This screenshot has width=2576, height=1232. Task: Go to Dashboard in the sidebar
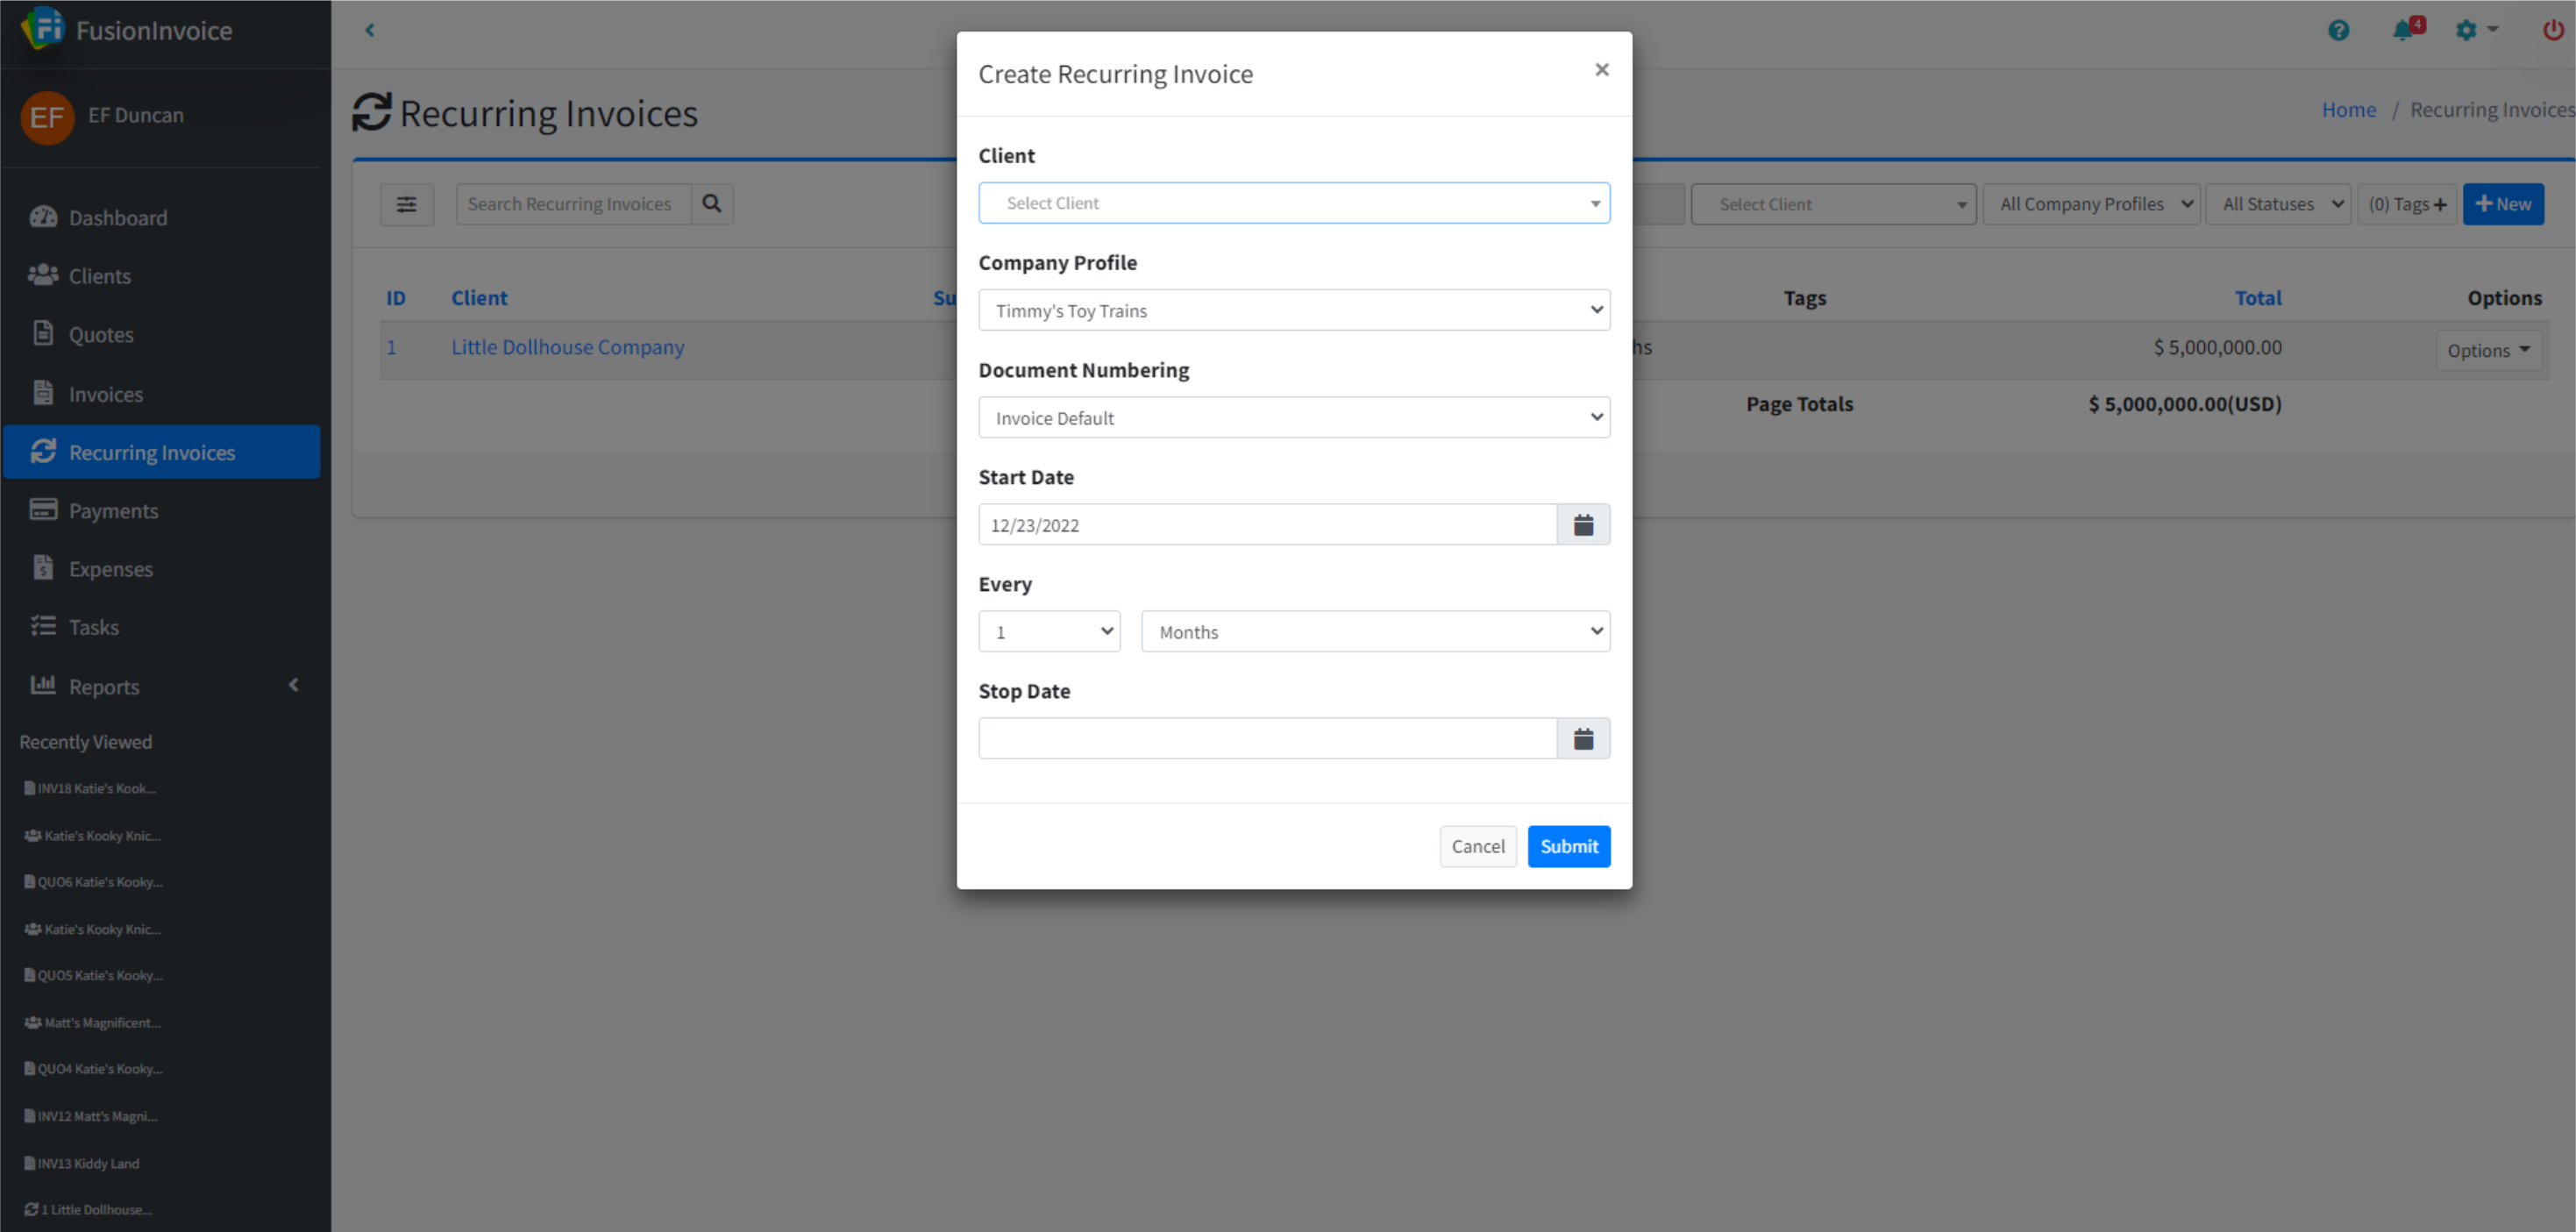point(117,218)
